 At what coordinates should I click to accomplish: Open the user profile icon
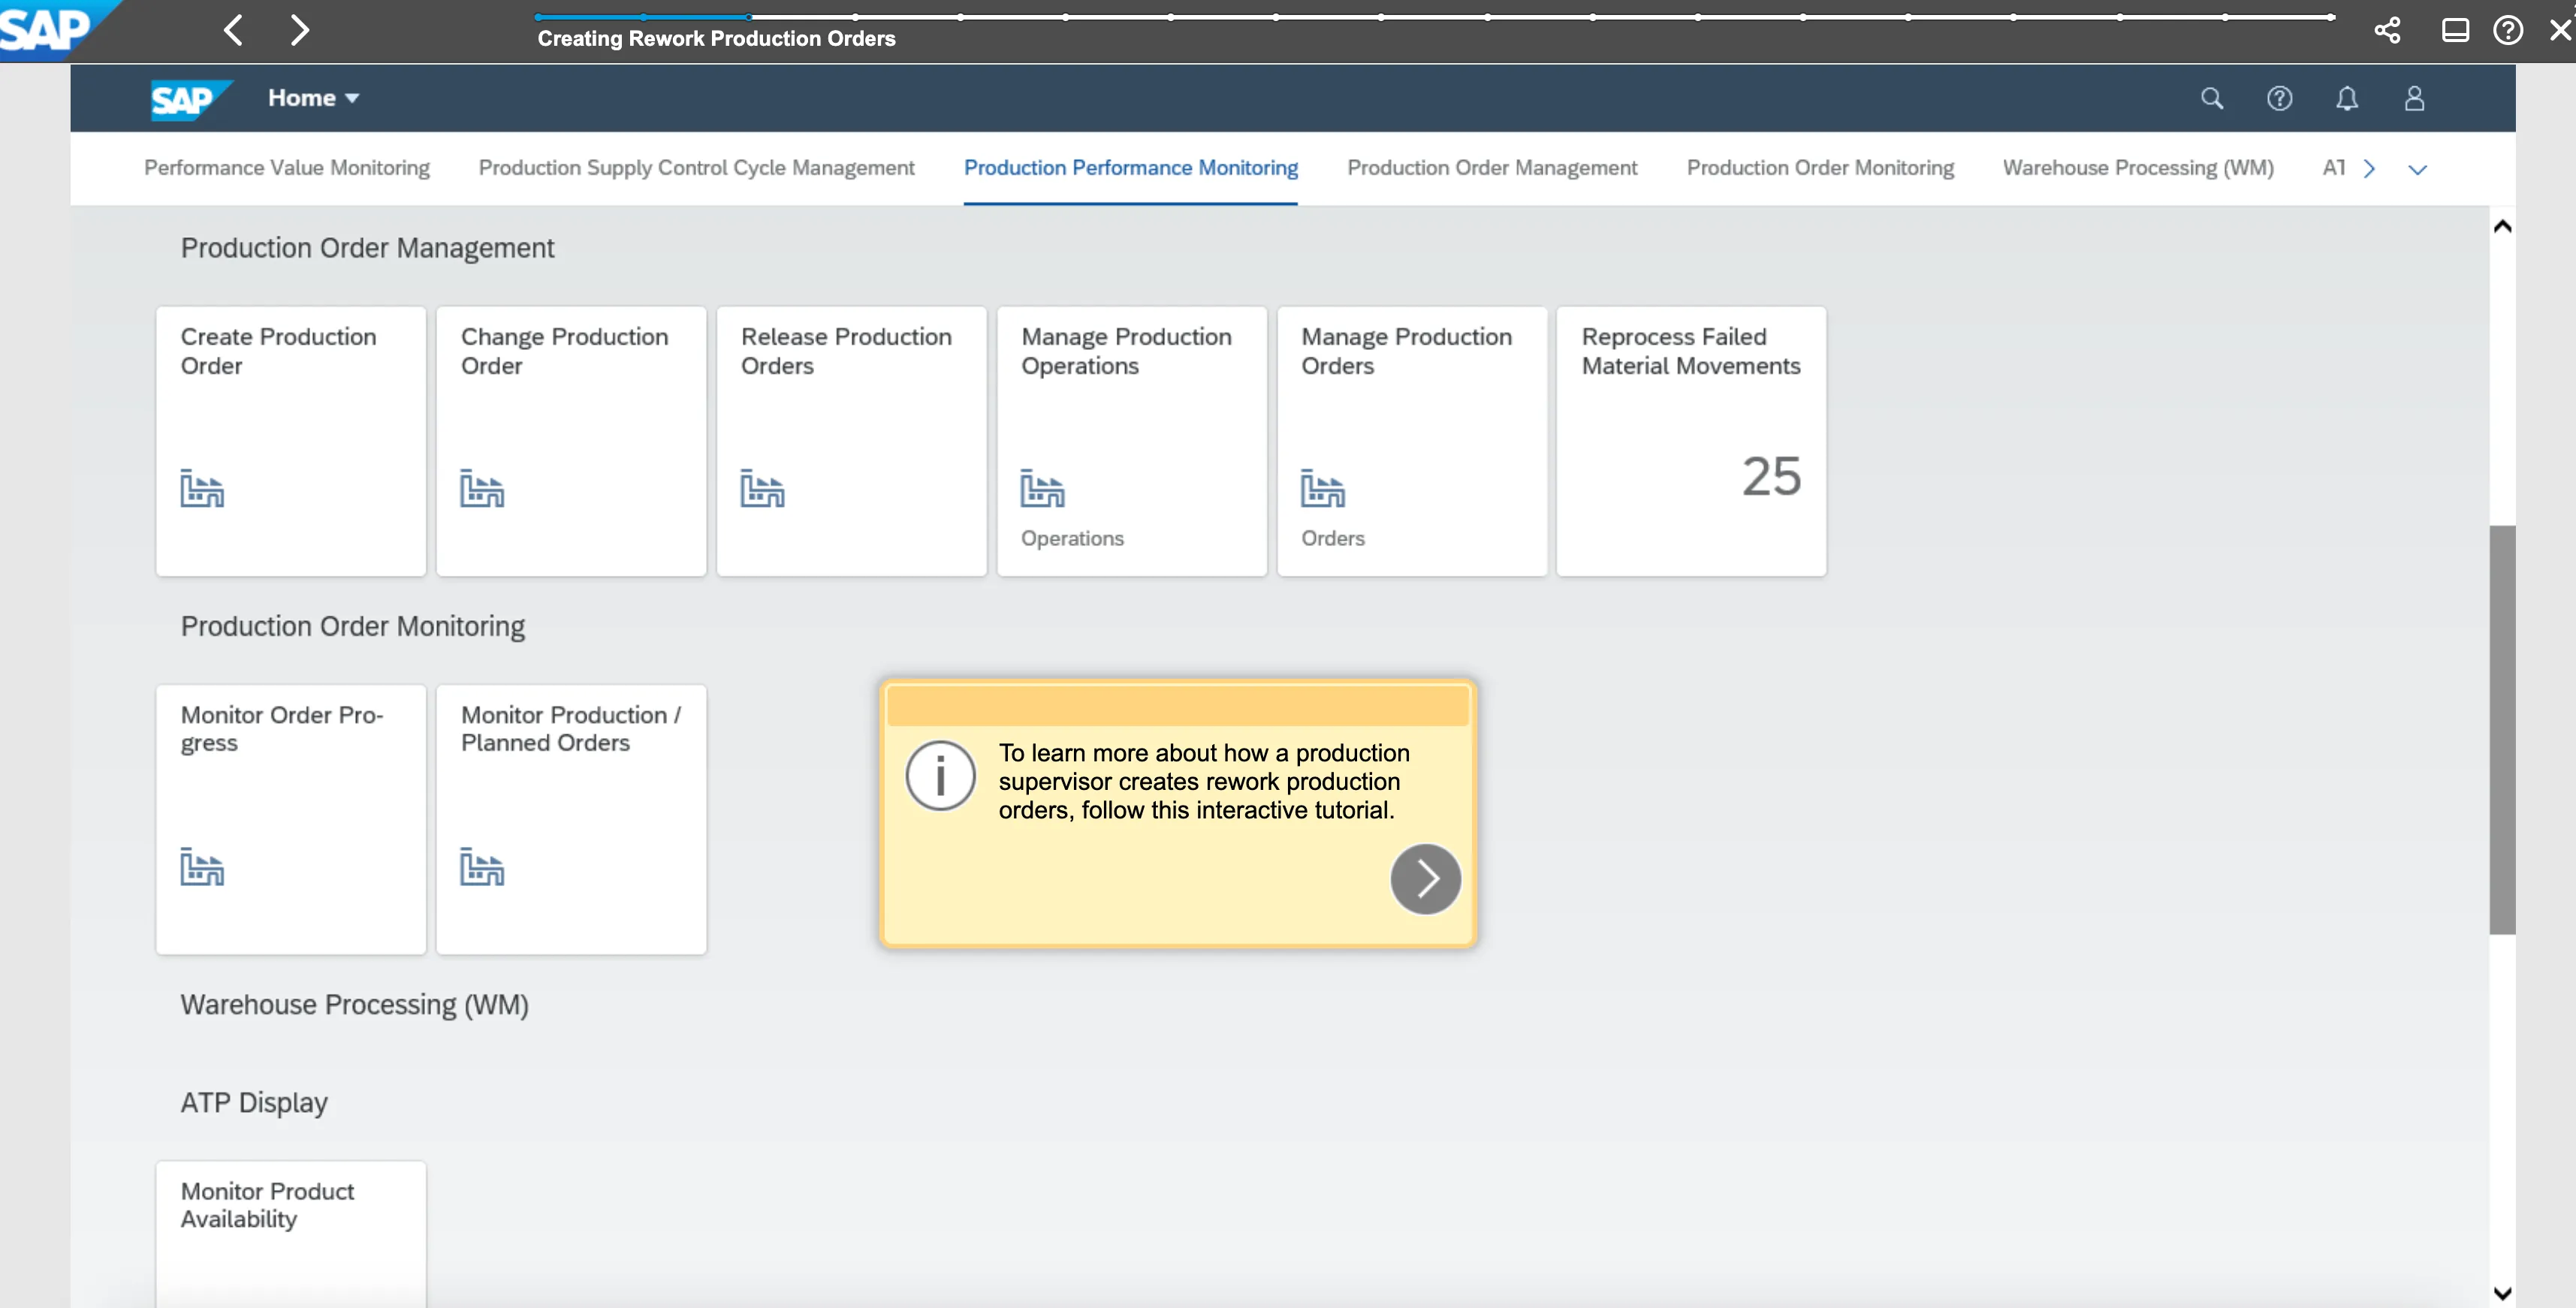(2414, 98)
